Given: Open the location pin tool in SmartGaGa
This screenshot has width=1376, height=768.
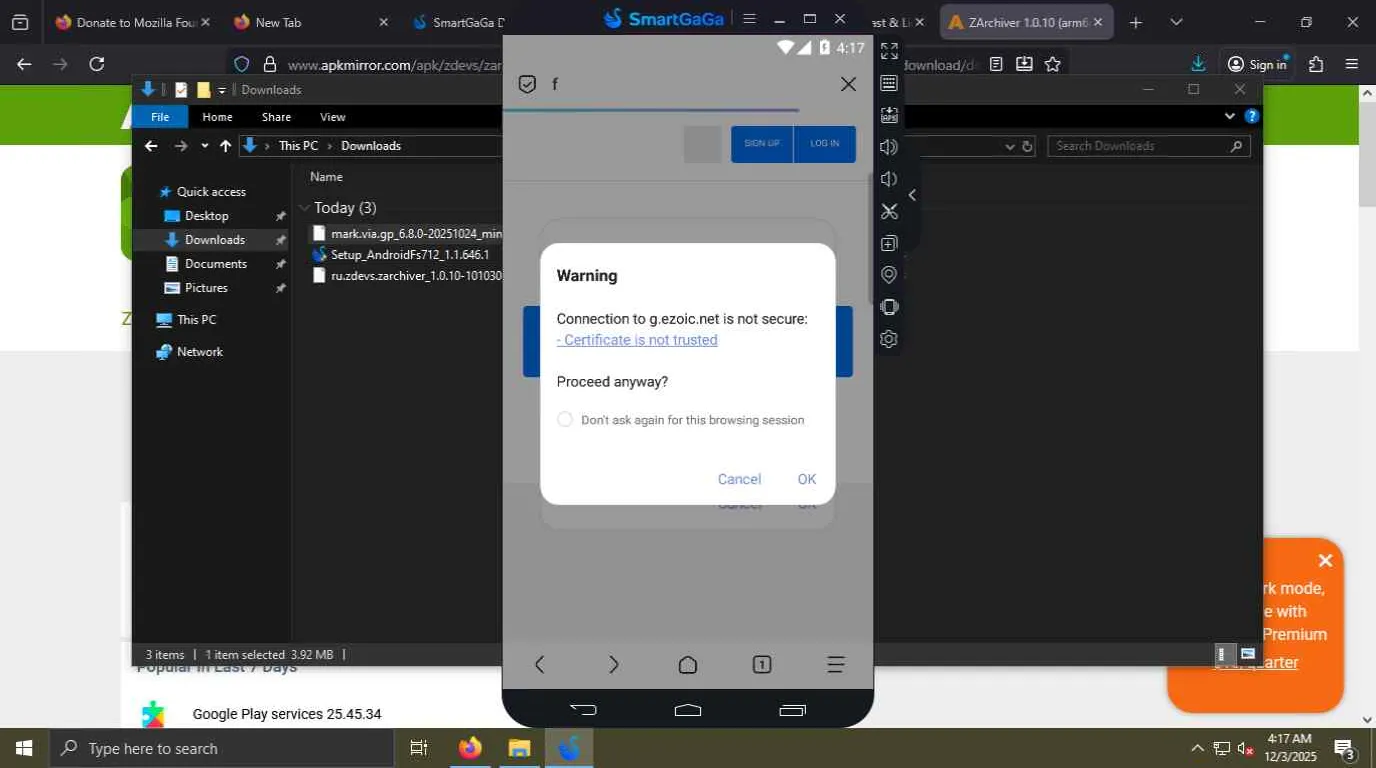Looking at the screenshot, I should pos(889,275).
